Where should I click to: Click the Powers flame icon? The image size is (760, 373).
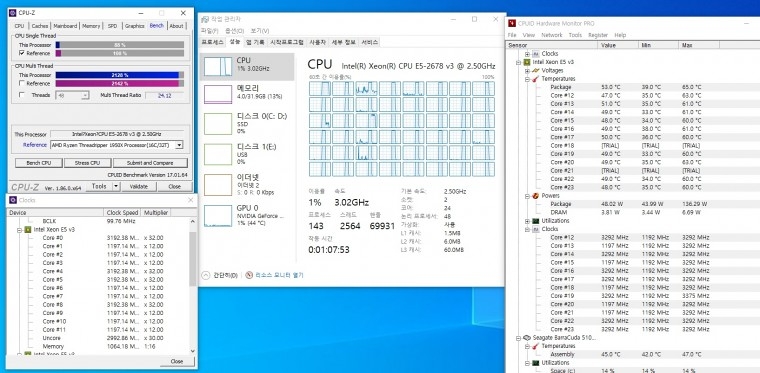pos(536,196)
